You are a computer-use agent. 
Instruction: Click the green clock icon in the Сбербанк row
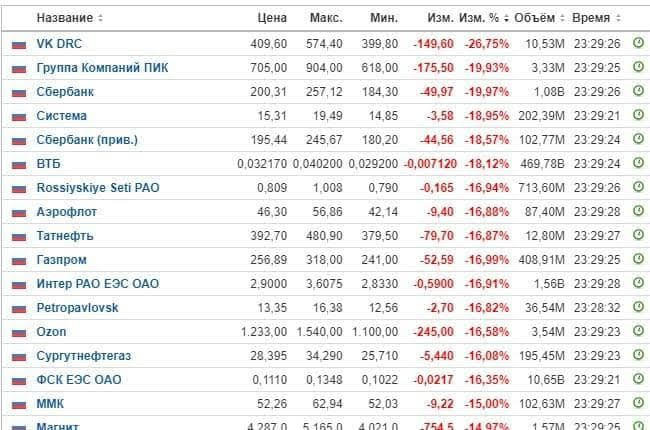638,92
